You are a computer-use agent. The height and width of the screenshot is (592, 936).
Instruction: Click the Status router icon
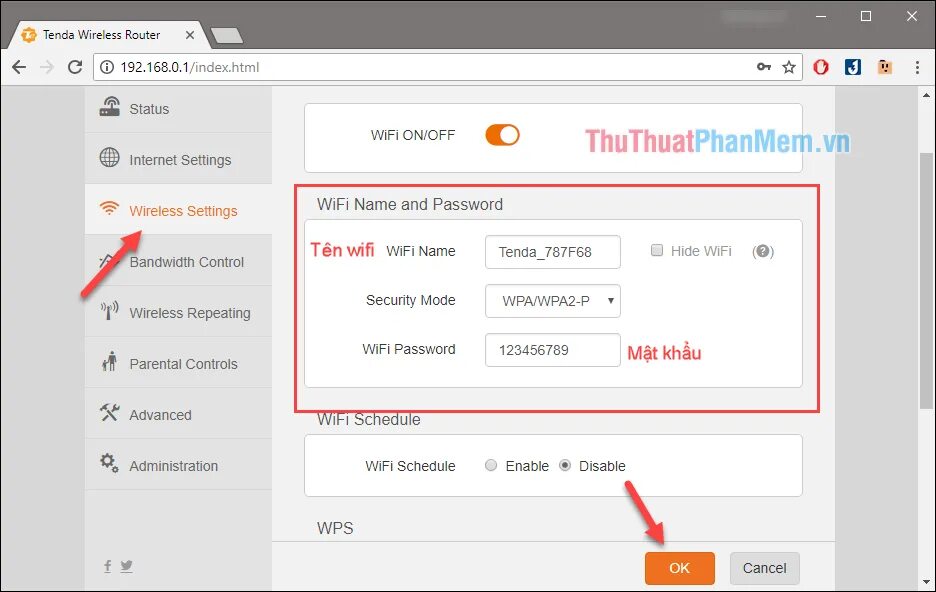coord(109,107)
